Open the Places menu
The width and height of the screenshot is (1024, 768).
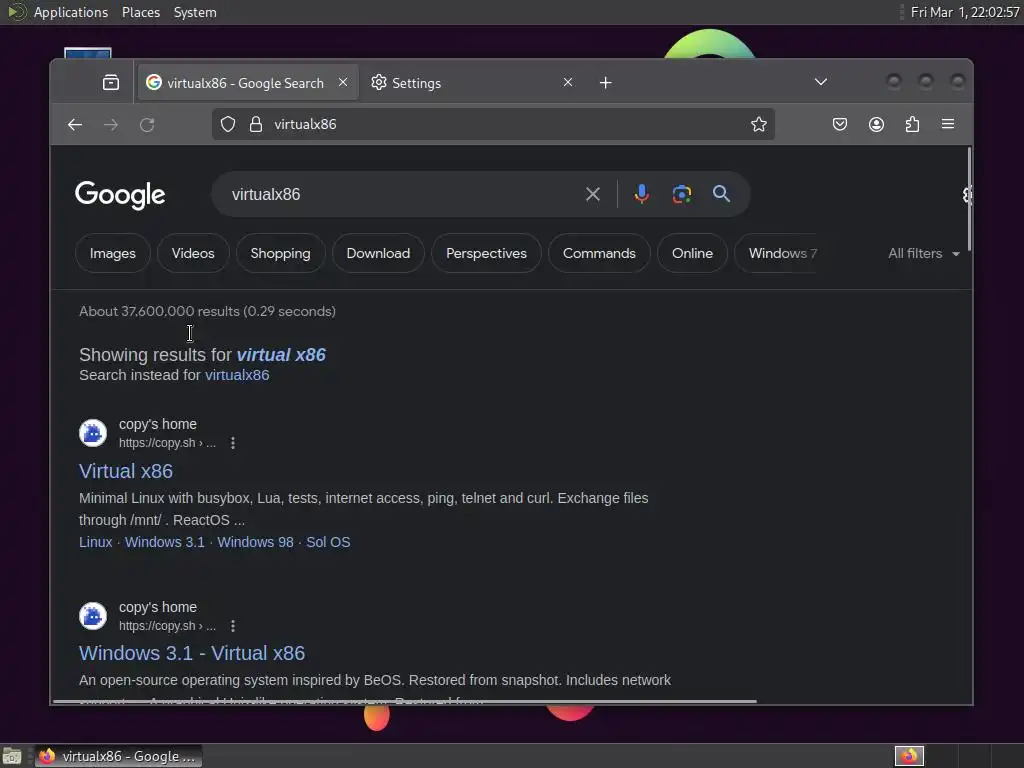pos(141,12)
